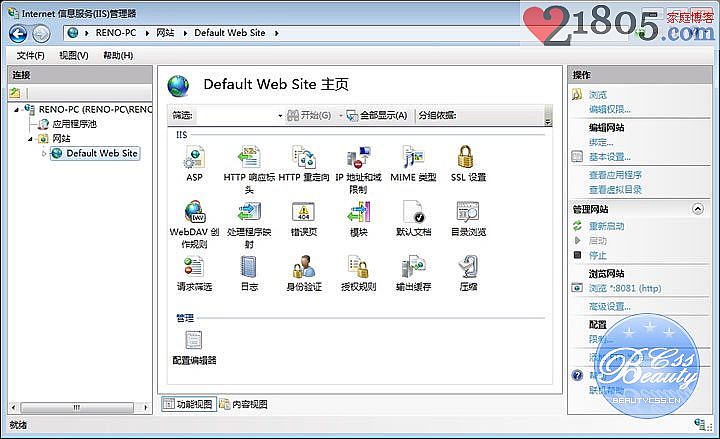The image size is (720, 439).
Task: Click the status bar network icon
Action: click(701, 424)
